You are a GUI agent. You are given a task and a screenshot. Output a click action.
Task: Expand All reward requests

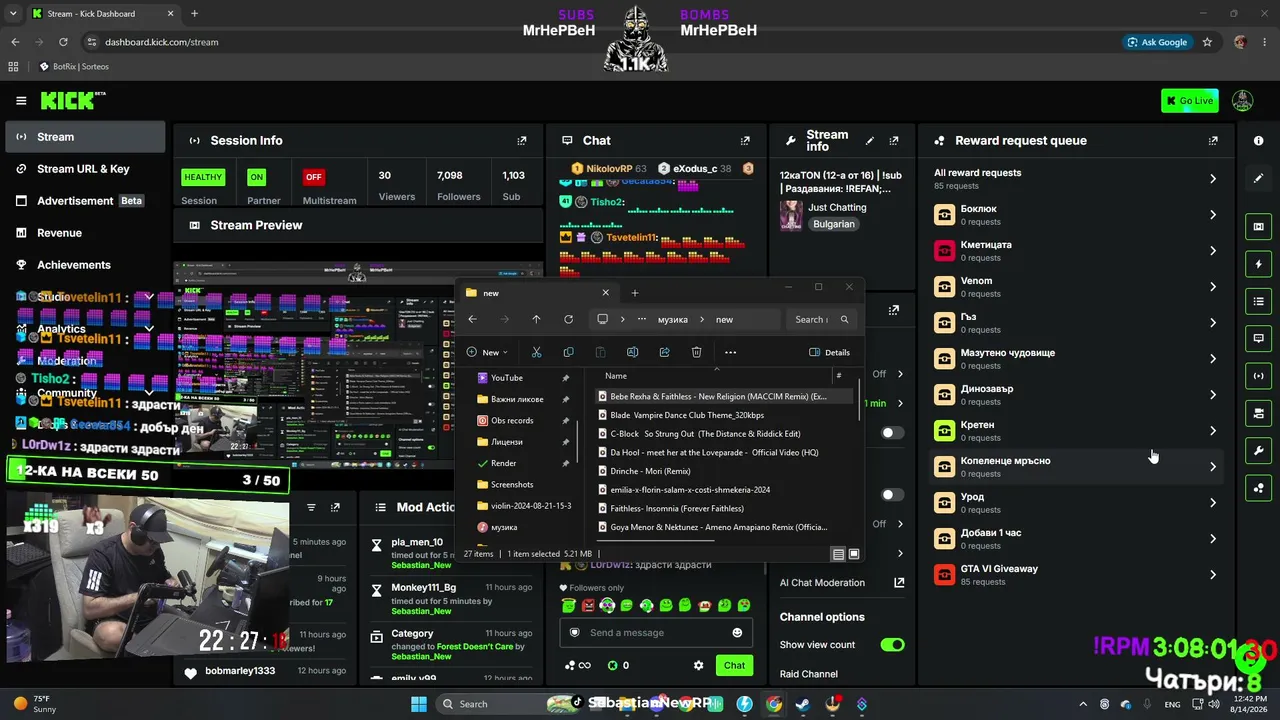pyautogui.click(x=1213, y=179)
